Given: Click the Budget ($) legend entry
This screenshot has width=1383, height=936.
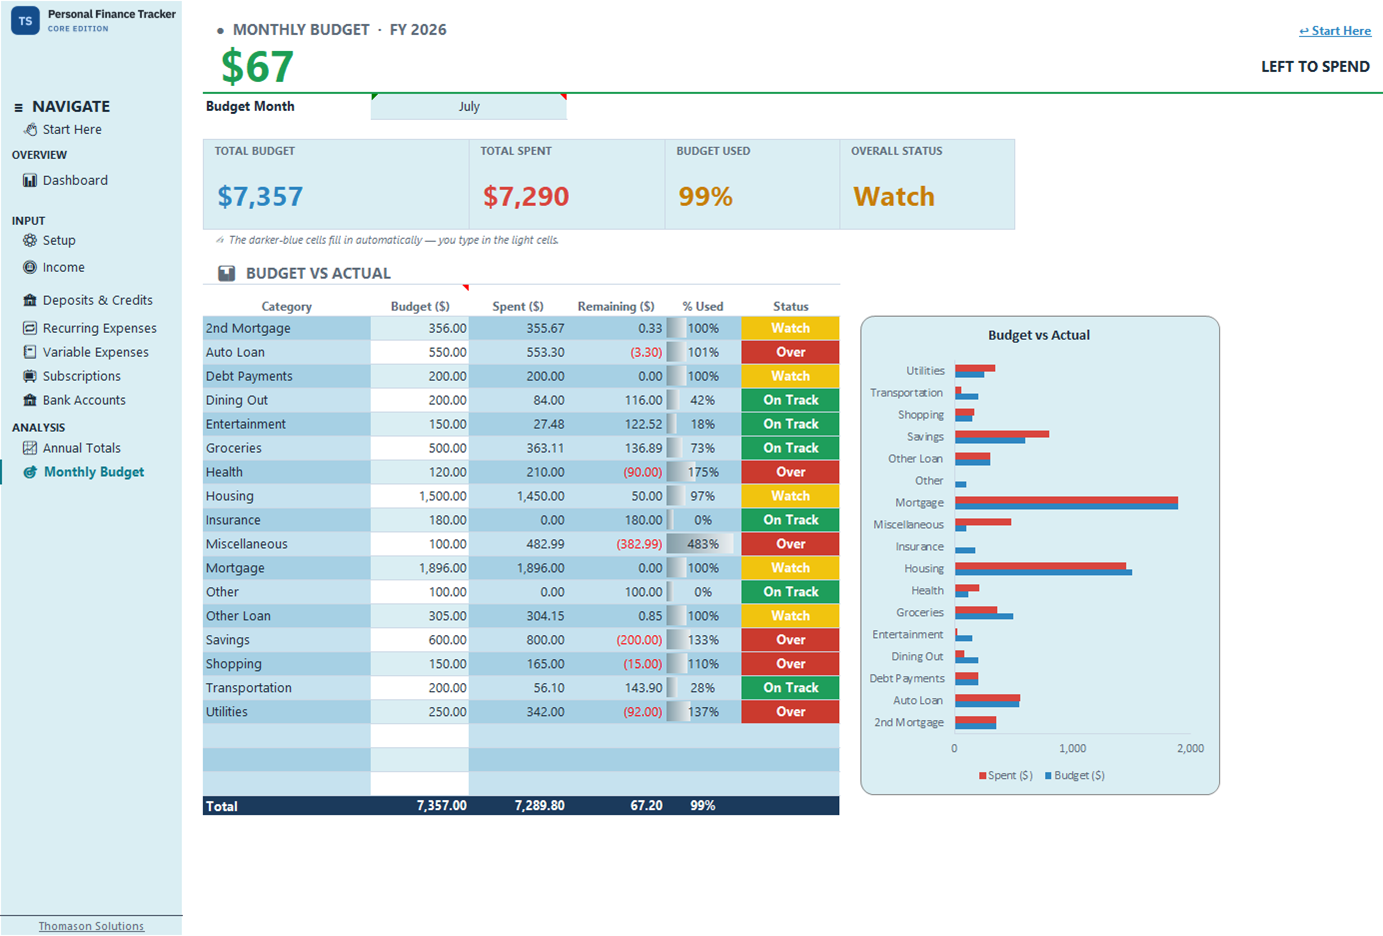Looking at the screenshot, I should (1075, 775).
